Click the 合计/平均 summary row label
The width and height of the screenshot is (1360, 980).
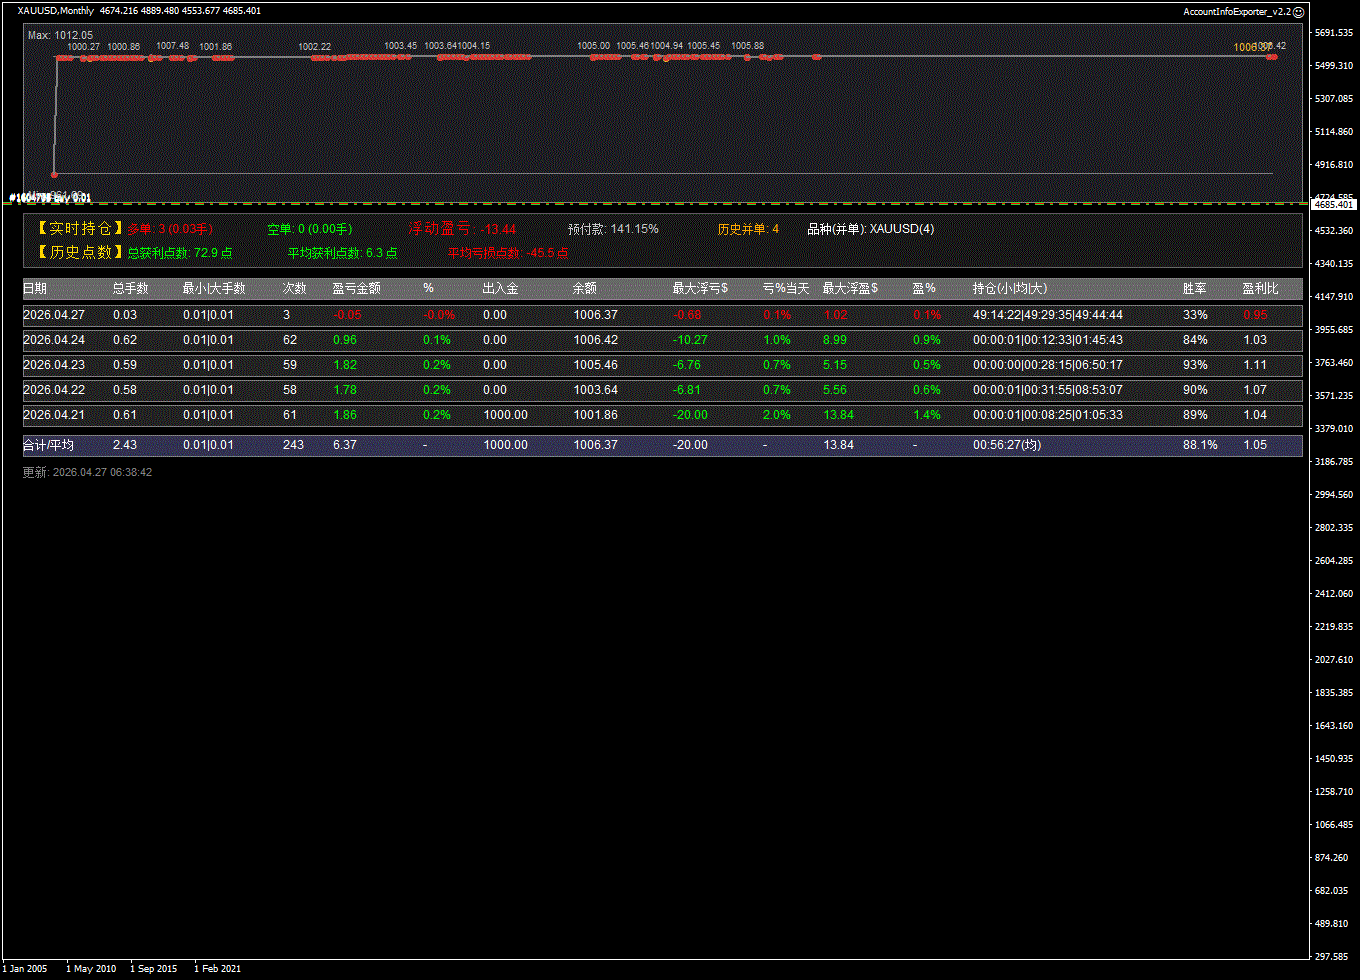tap(48, 445)
